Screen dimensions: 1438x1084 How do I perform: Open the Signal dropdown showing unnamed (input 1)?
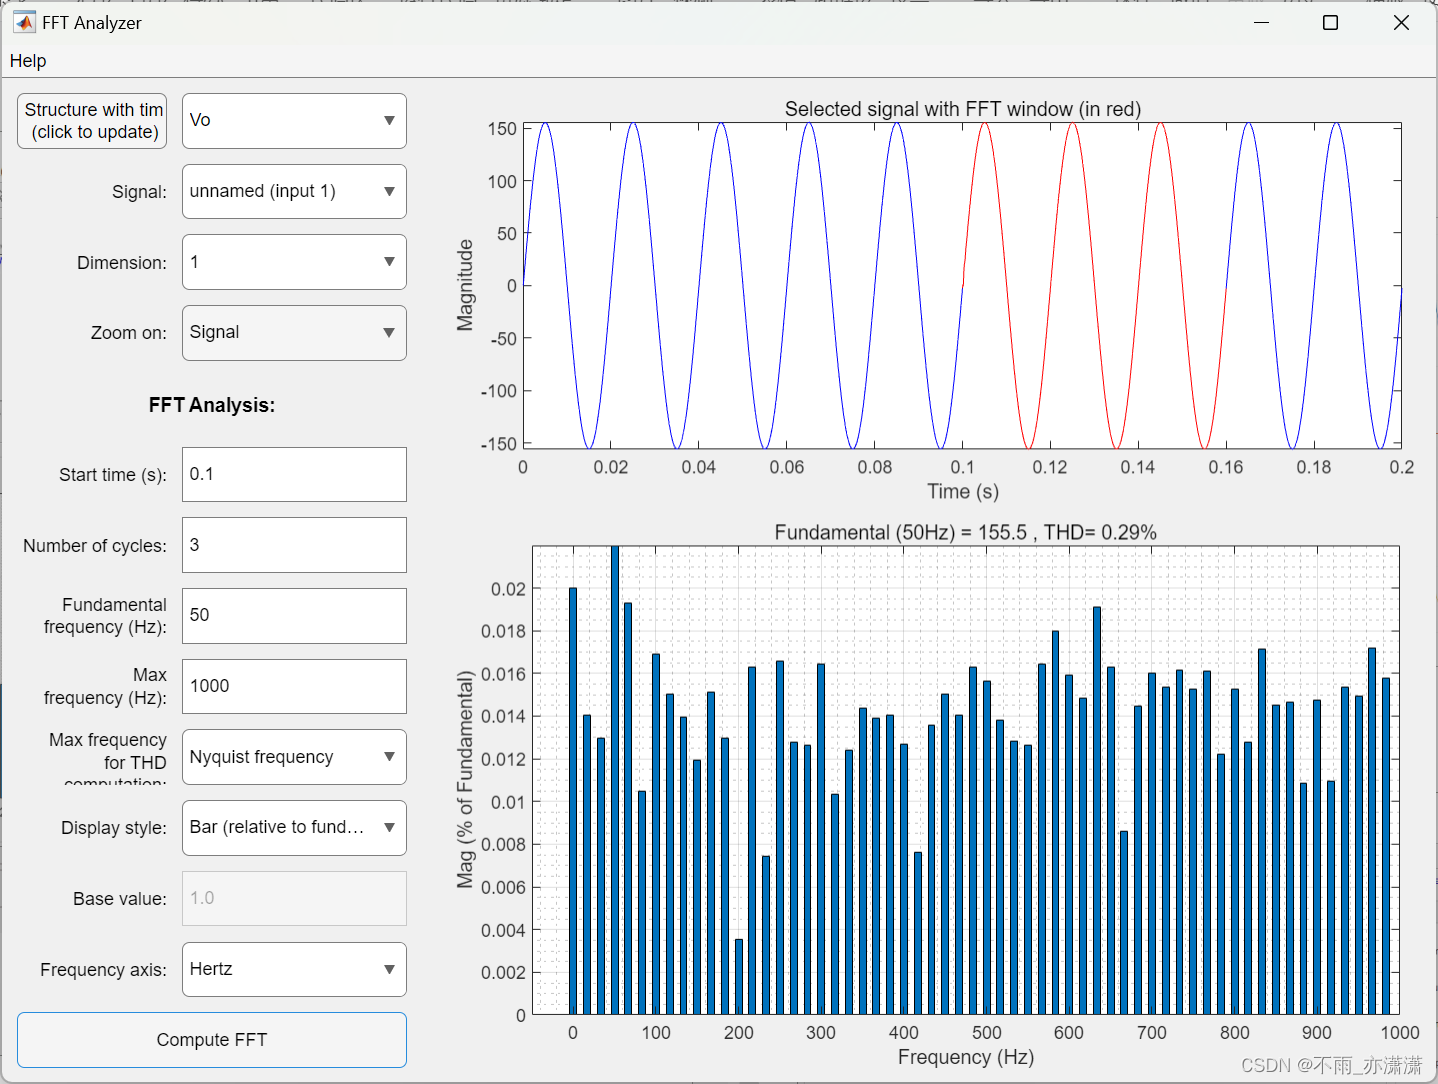pyautogui.click(x=294, y=191)
